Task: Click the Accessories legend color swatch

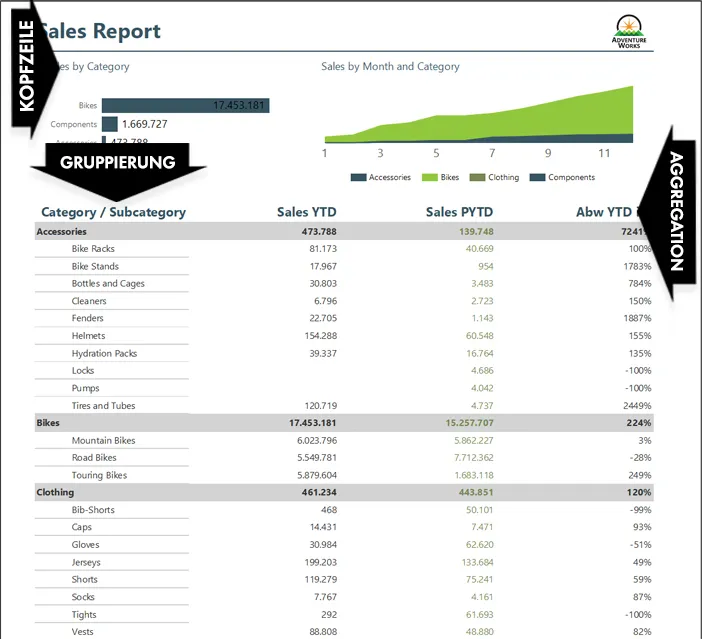Action: [359, 177]
